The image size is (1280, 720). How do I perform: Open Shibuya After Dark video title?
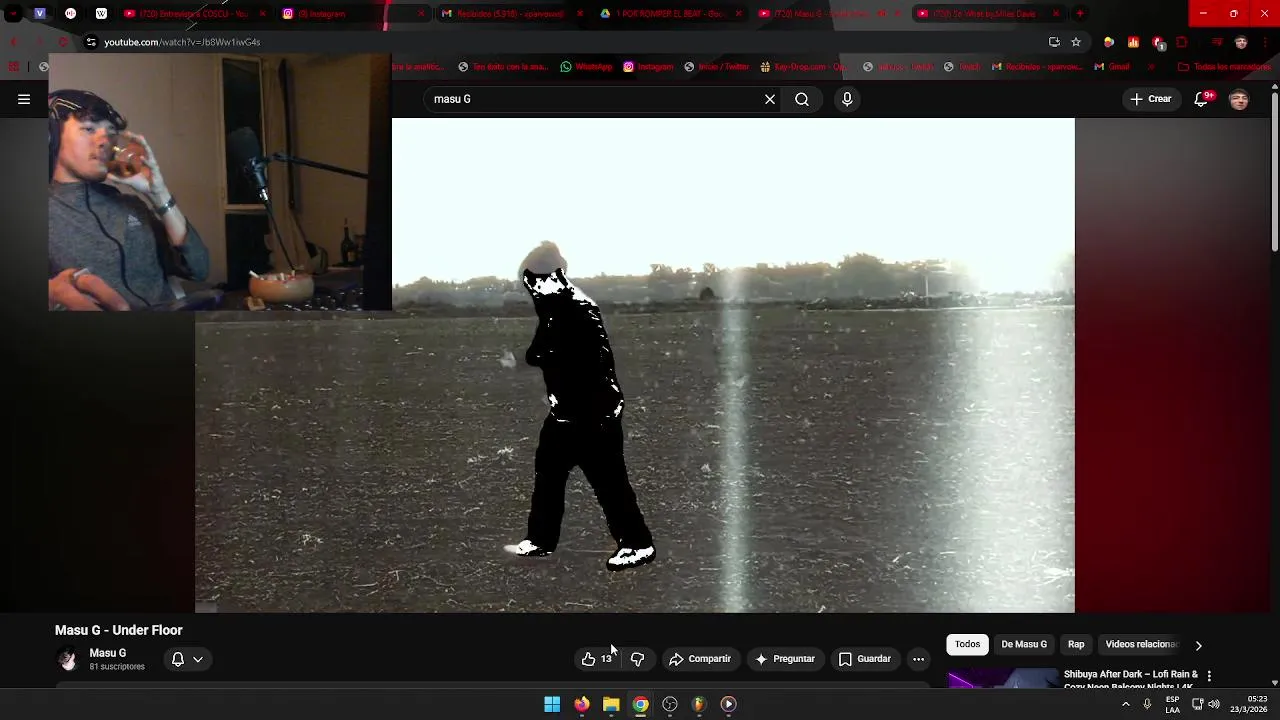(1130, 679)
